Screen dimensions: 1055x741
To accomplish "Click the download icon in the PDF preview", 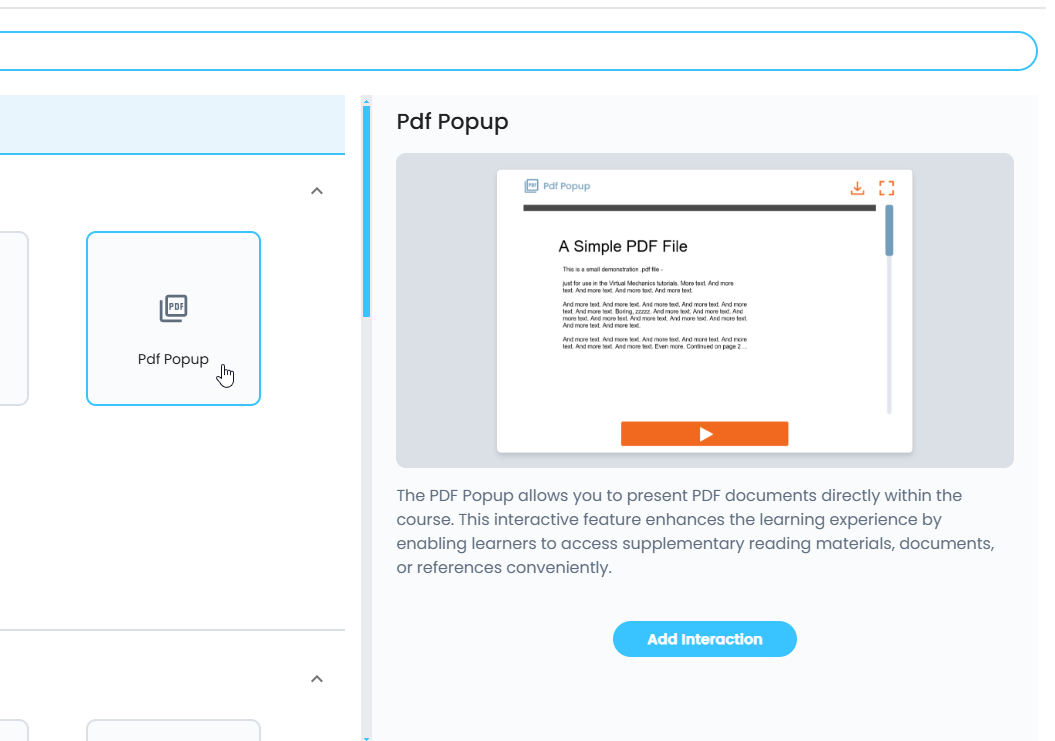I will point(857,188).
